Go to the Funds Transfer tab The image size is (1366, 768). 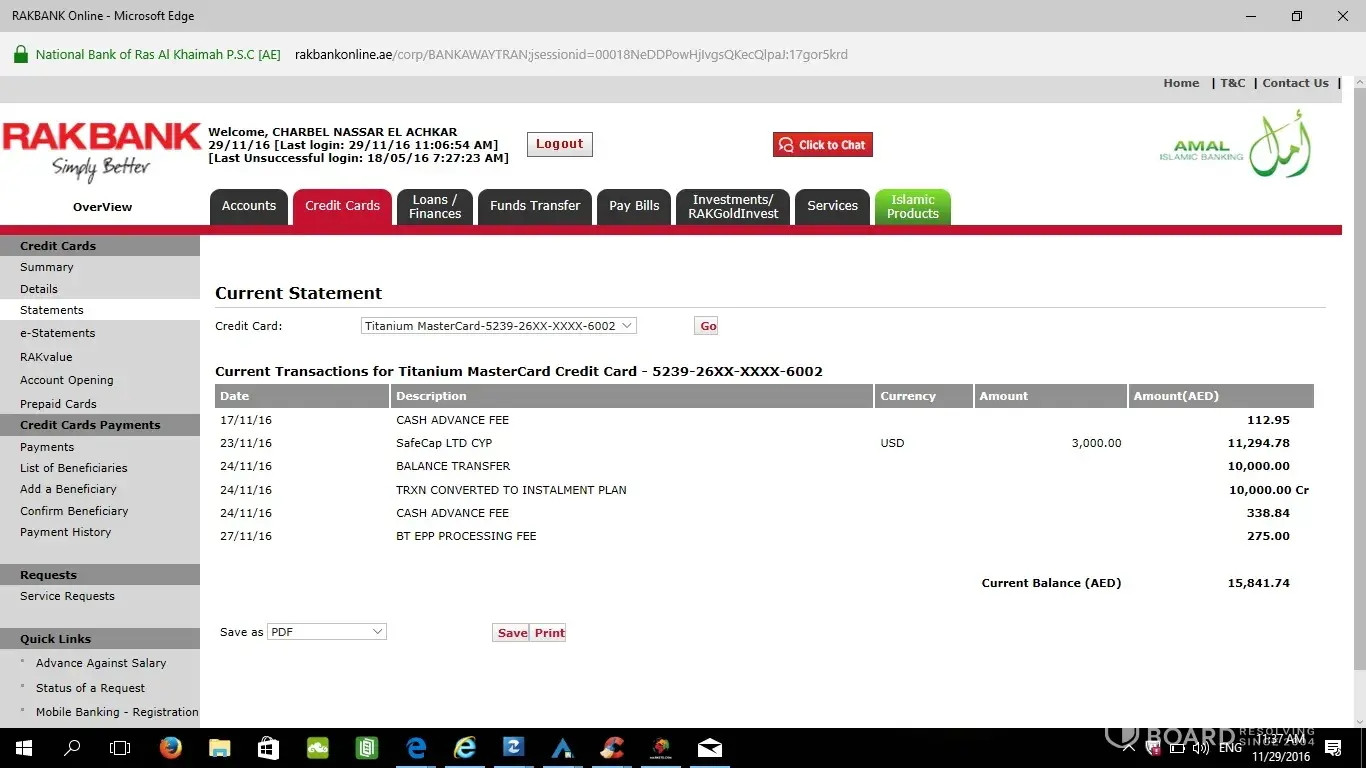tap(535, 206)
